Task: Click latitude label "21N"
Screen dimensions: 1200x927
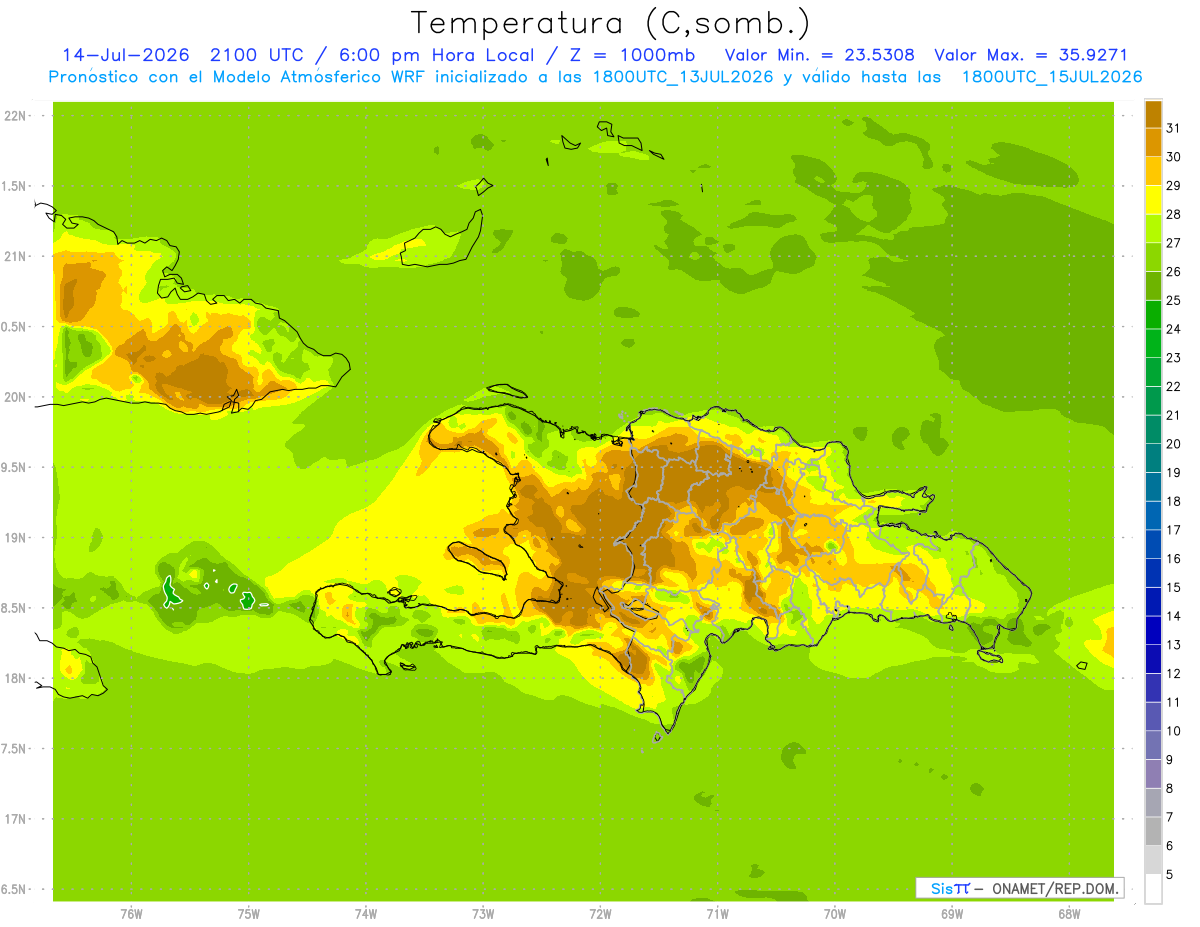Action: pos(16,256)
